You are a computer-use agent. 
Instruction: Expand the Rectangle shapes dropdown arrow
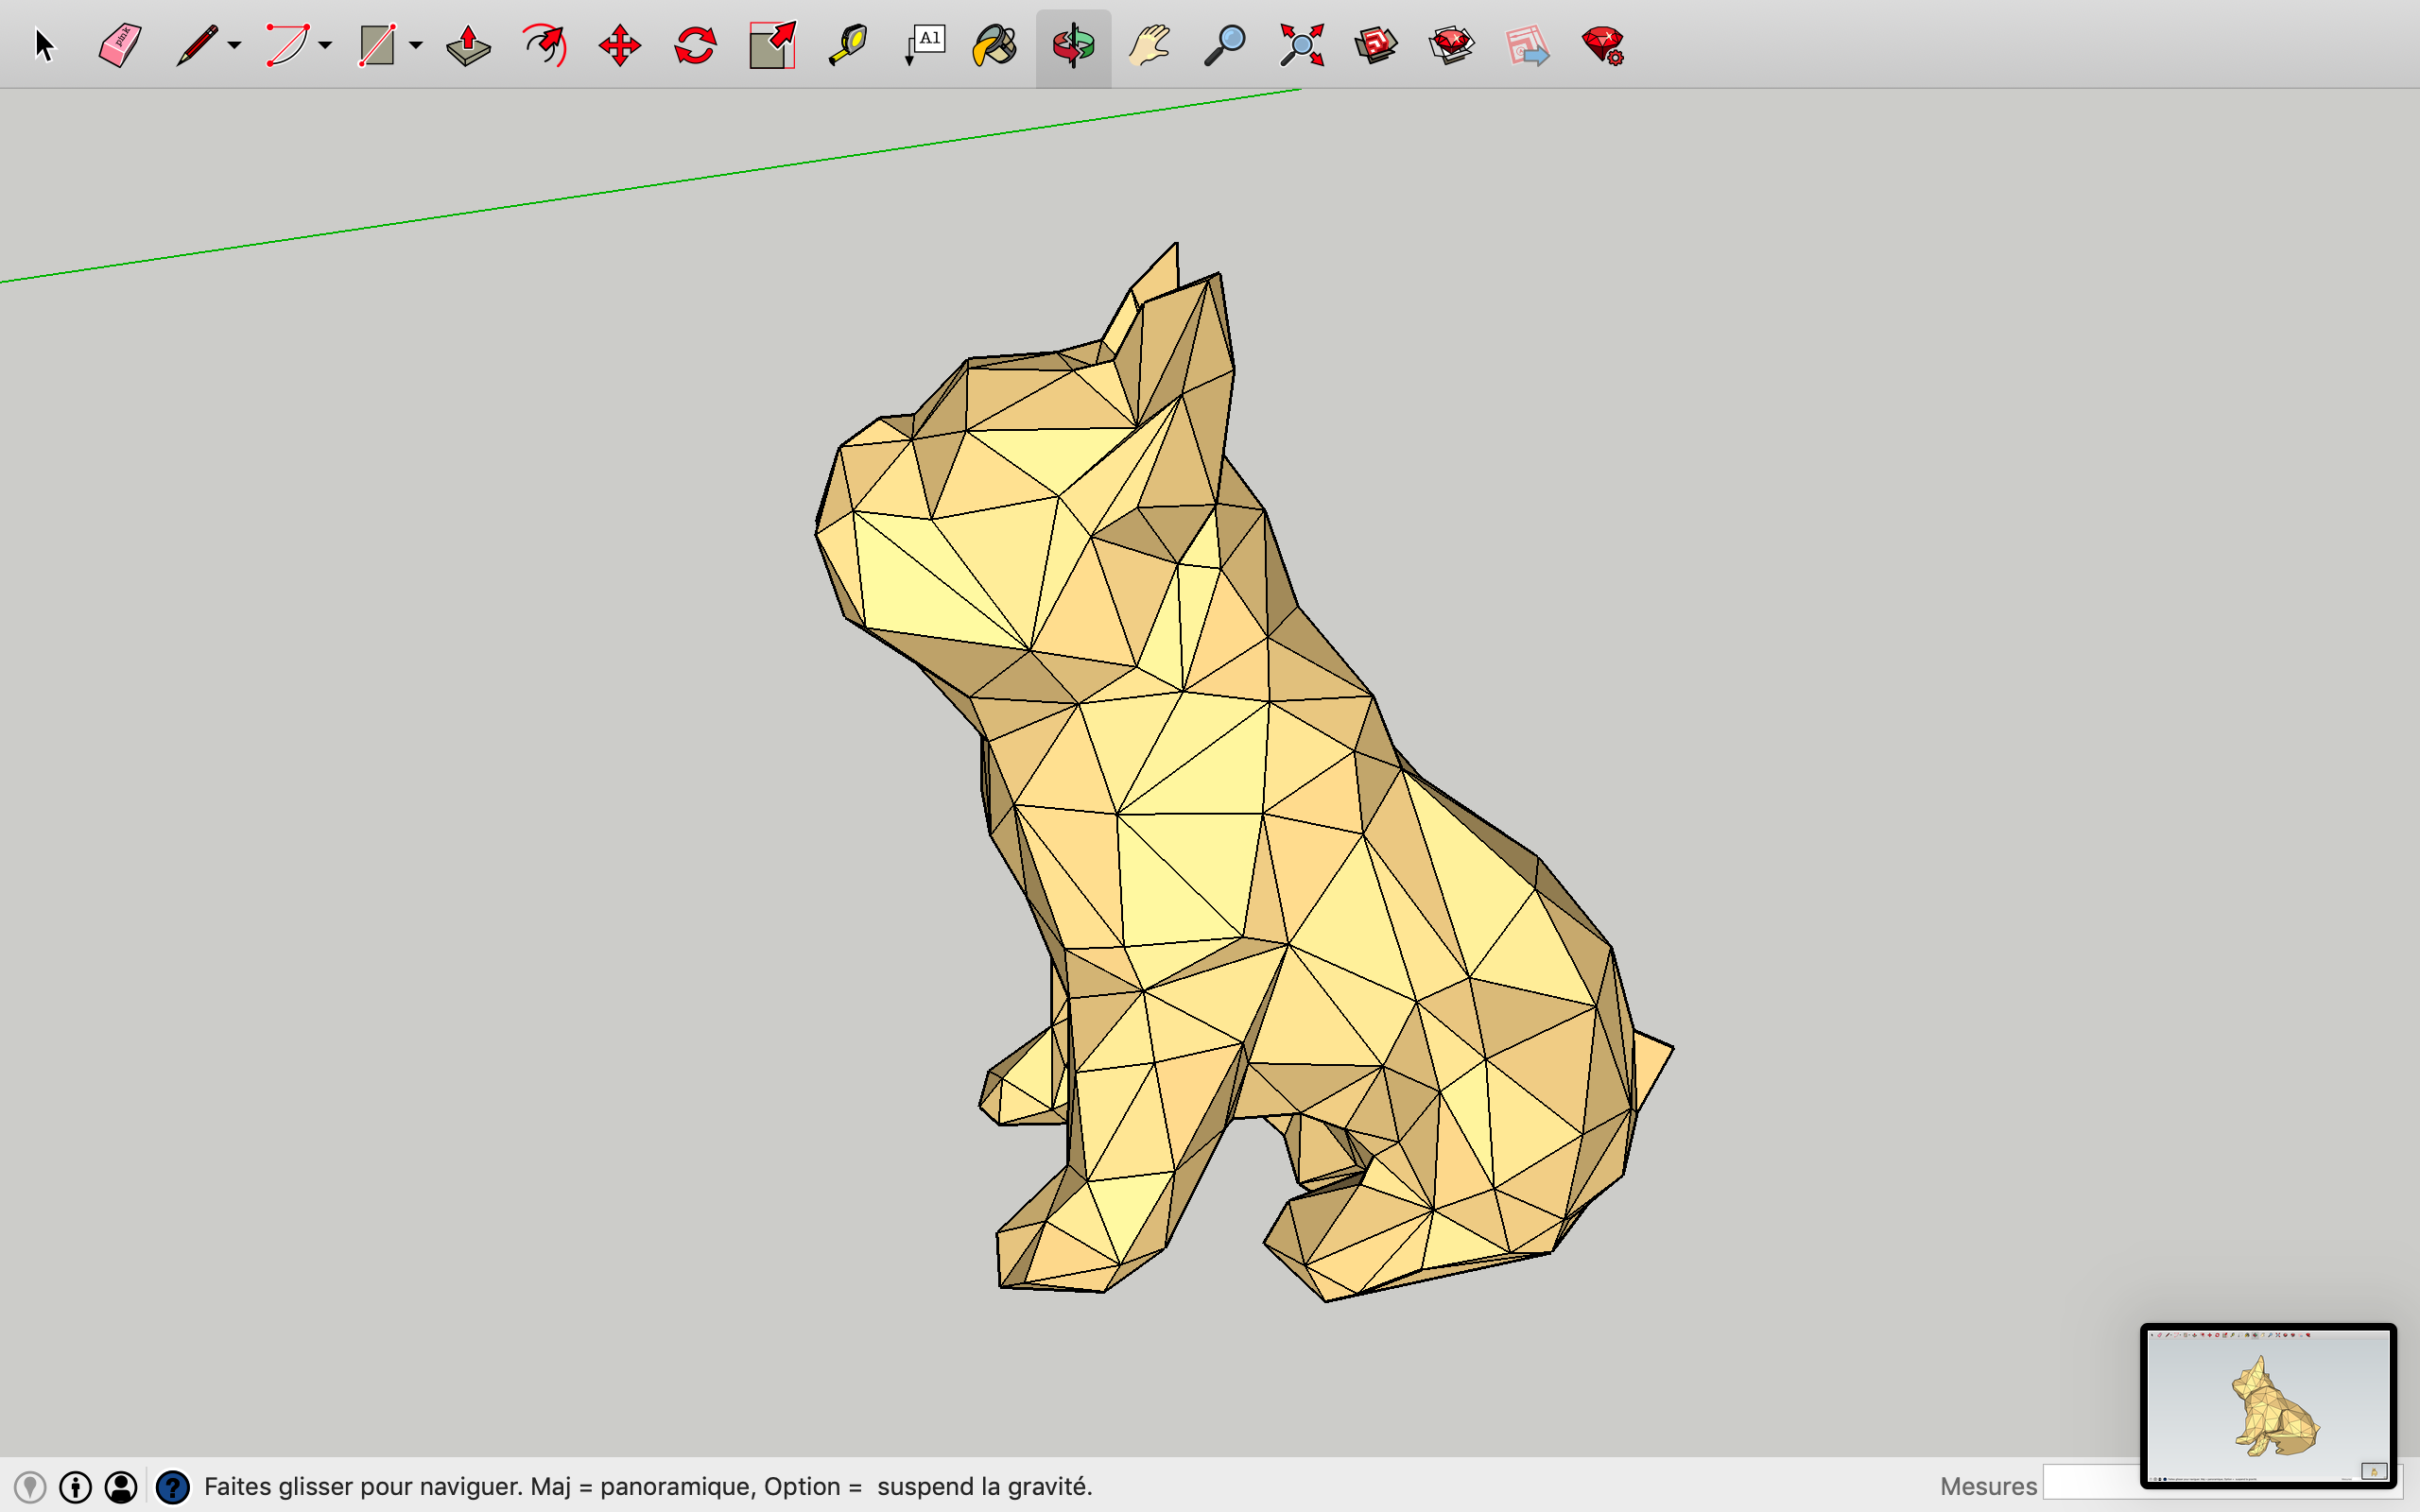tap(416, 46)
